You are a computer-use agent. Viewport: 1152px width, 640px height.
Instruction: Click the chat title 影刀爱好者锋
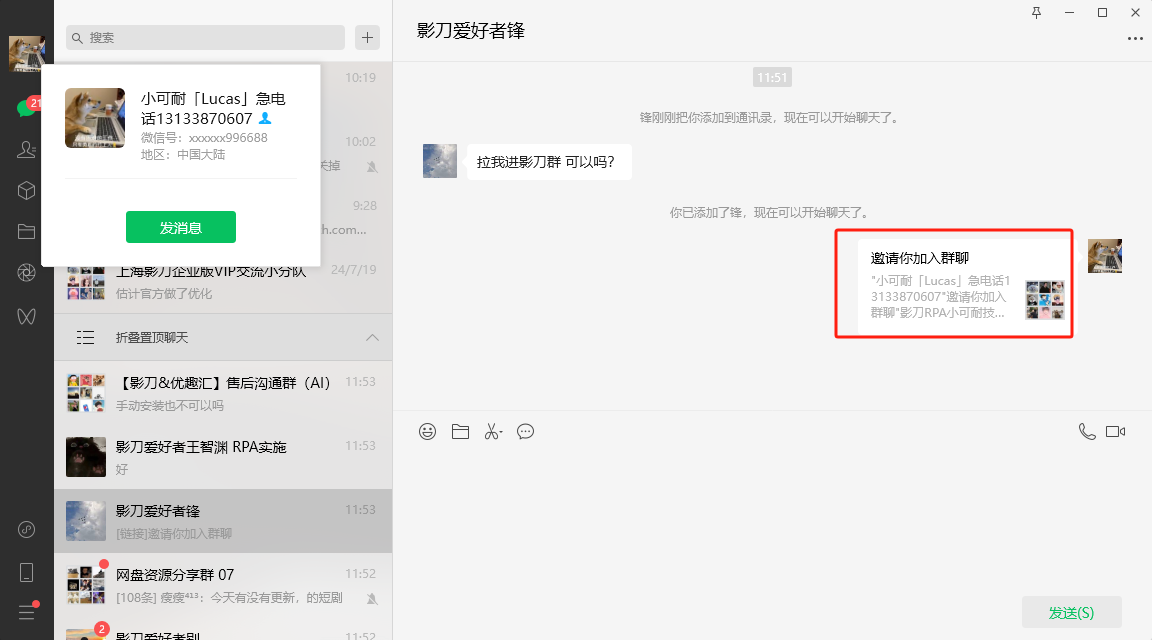tap(471, 31)
